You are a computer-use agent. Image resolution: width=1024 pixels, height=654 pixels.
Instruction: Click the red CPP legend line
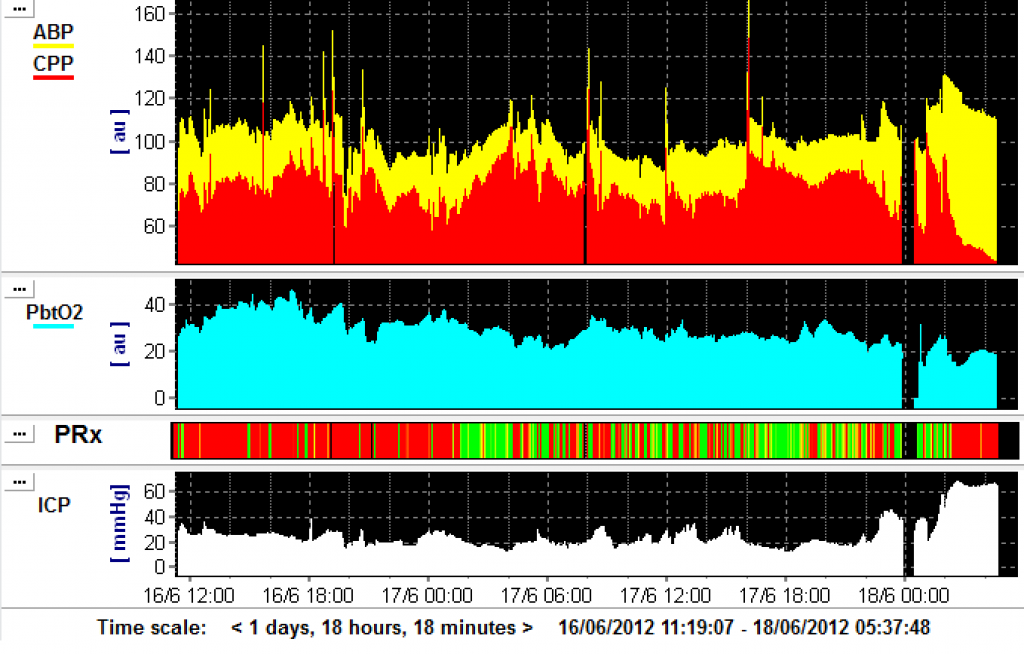(x=53, y=78)
